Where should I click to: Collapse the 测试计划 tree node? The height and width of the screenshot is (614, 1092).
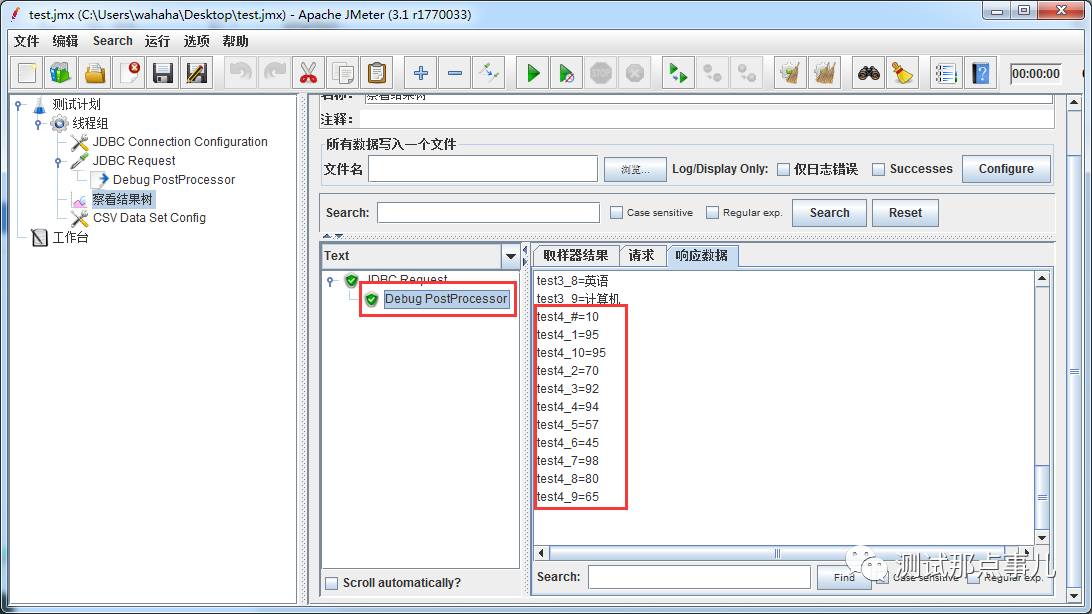19,105
